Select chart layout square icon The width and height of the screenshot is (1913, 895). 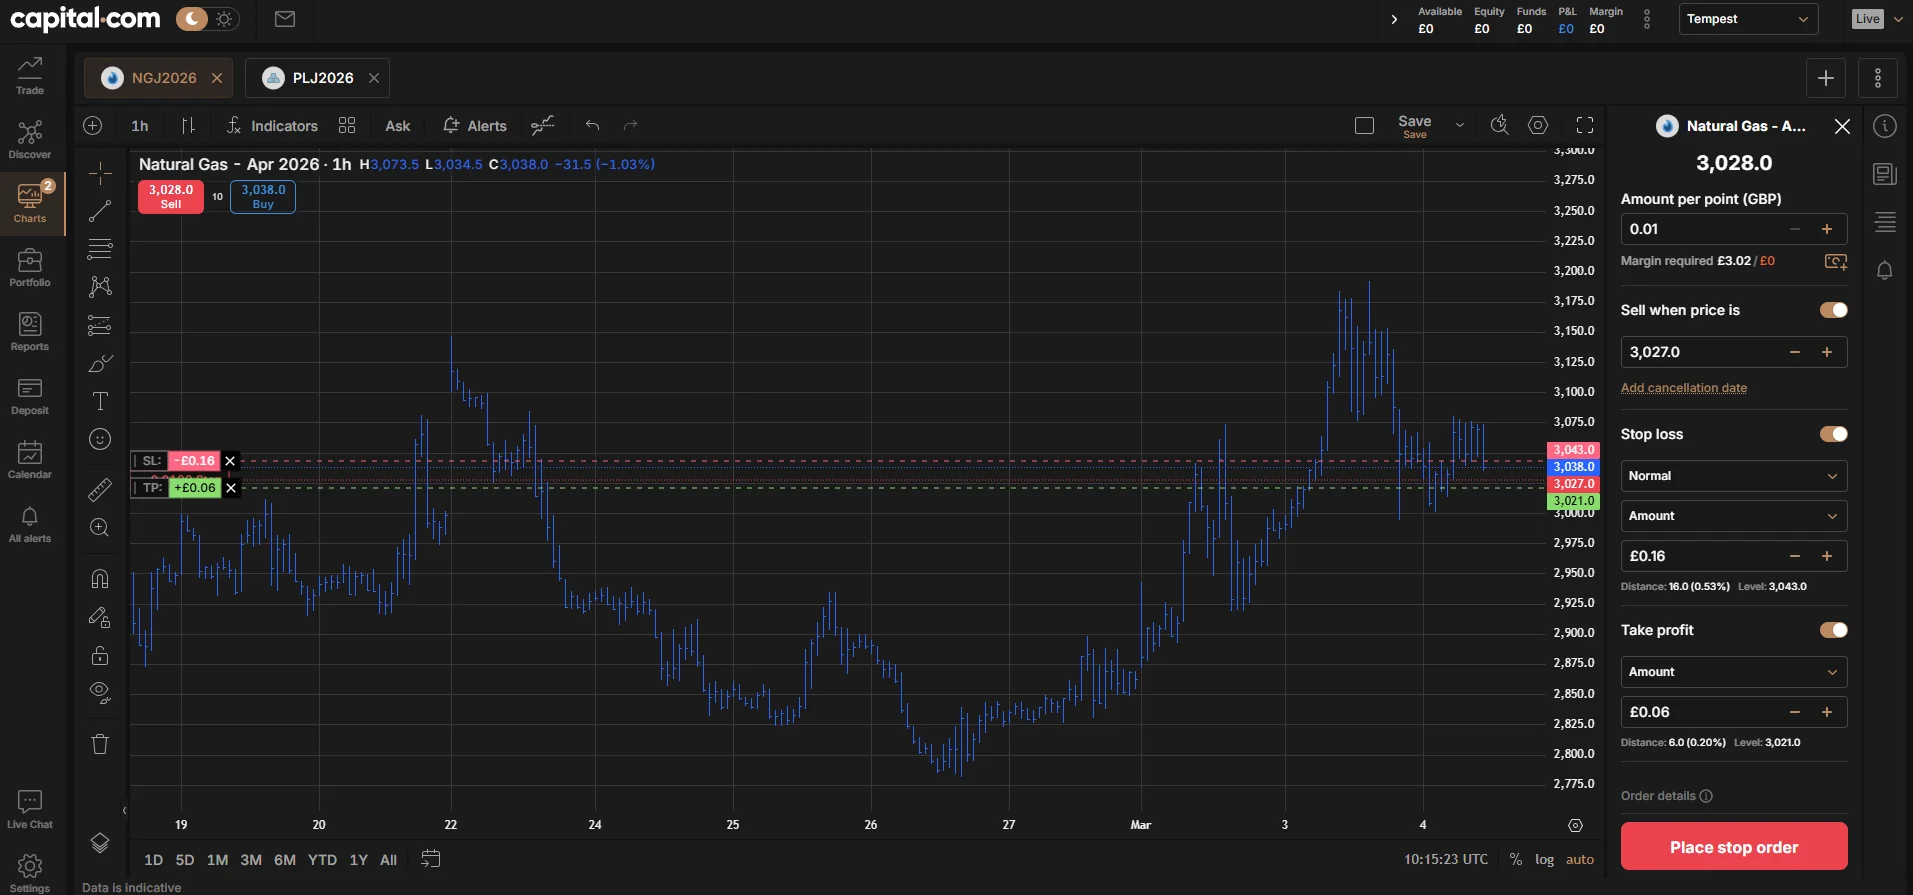coord(1364,125)
